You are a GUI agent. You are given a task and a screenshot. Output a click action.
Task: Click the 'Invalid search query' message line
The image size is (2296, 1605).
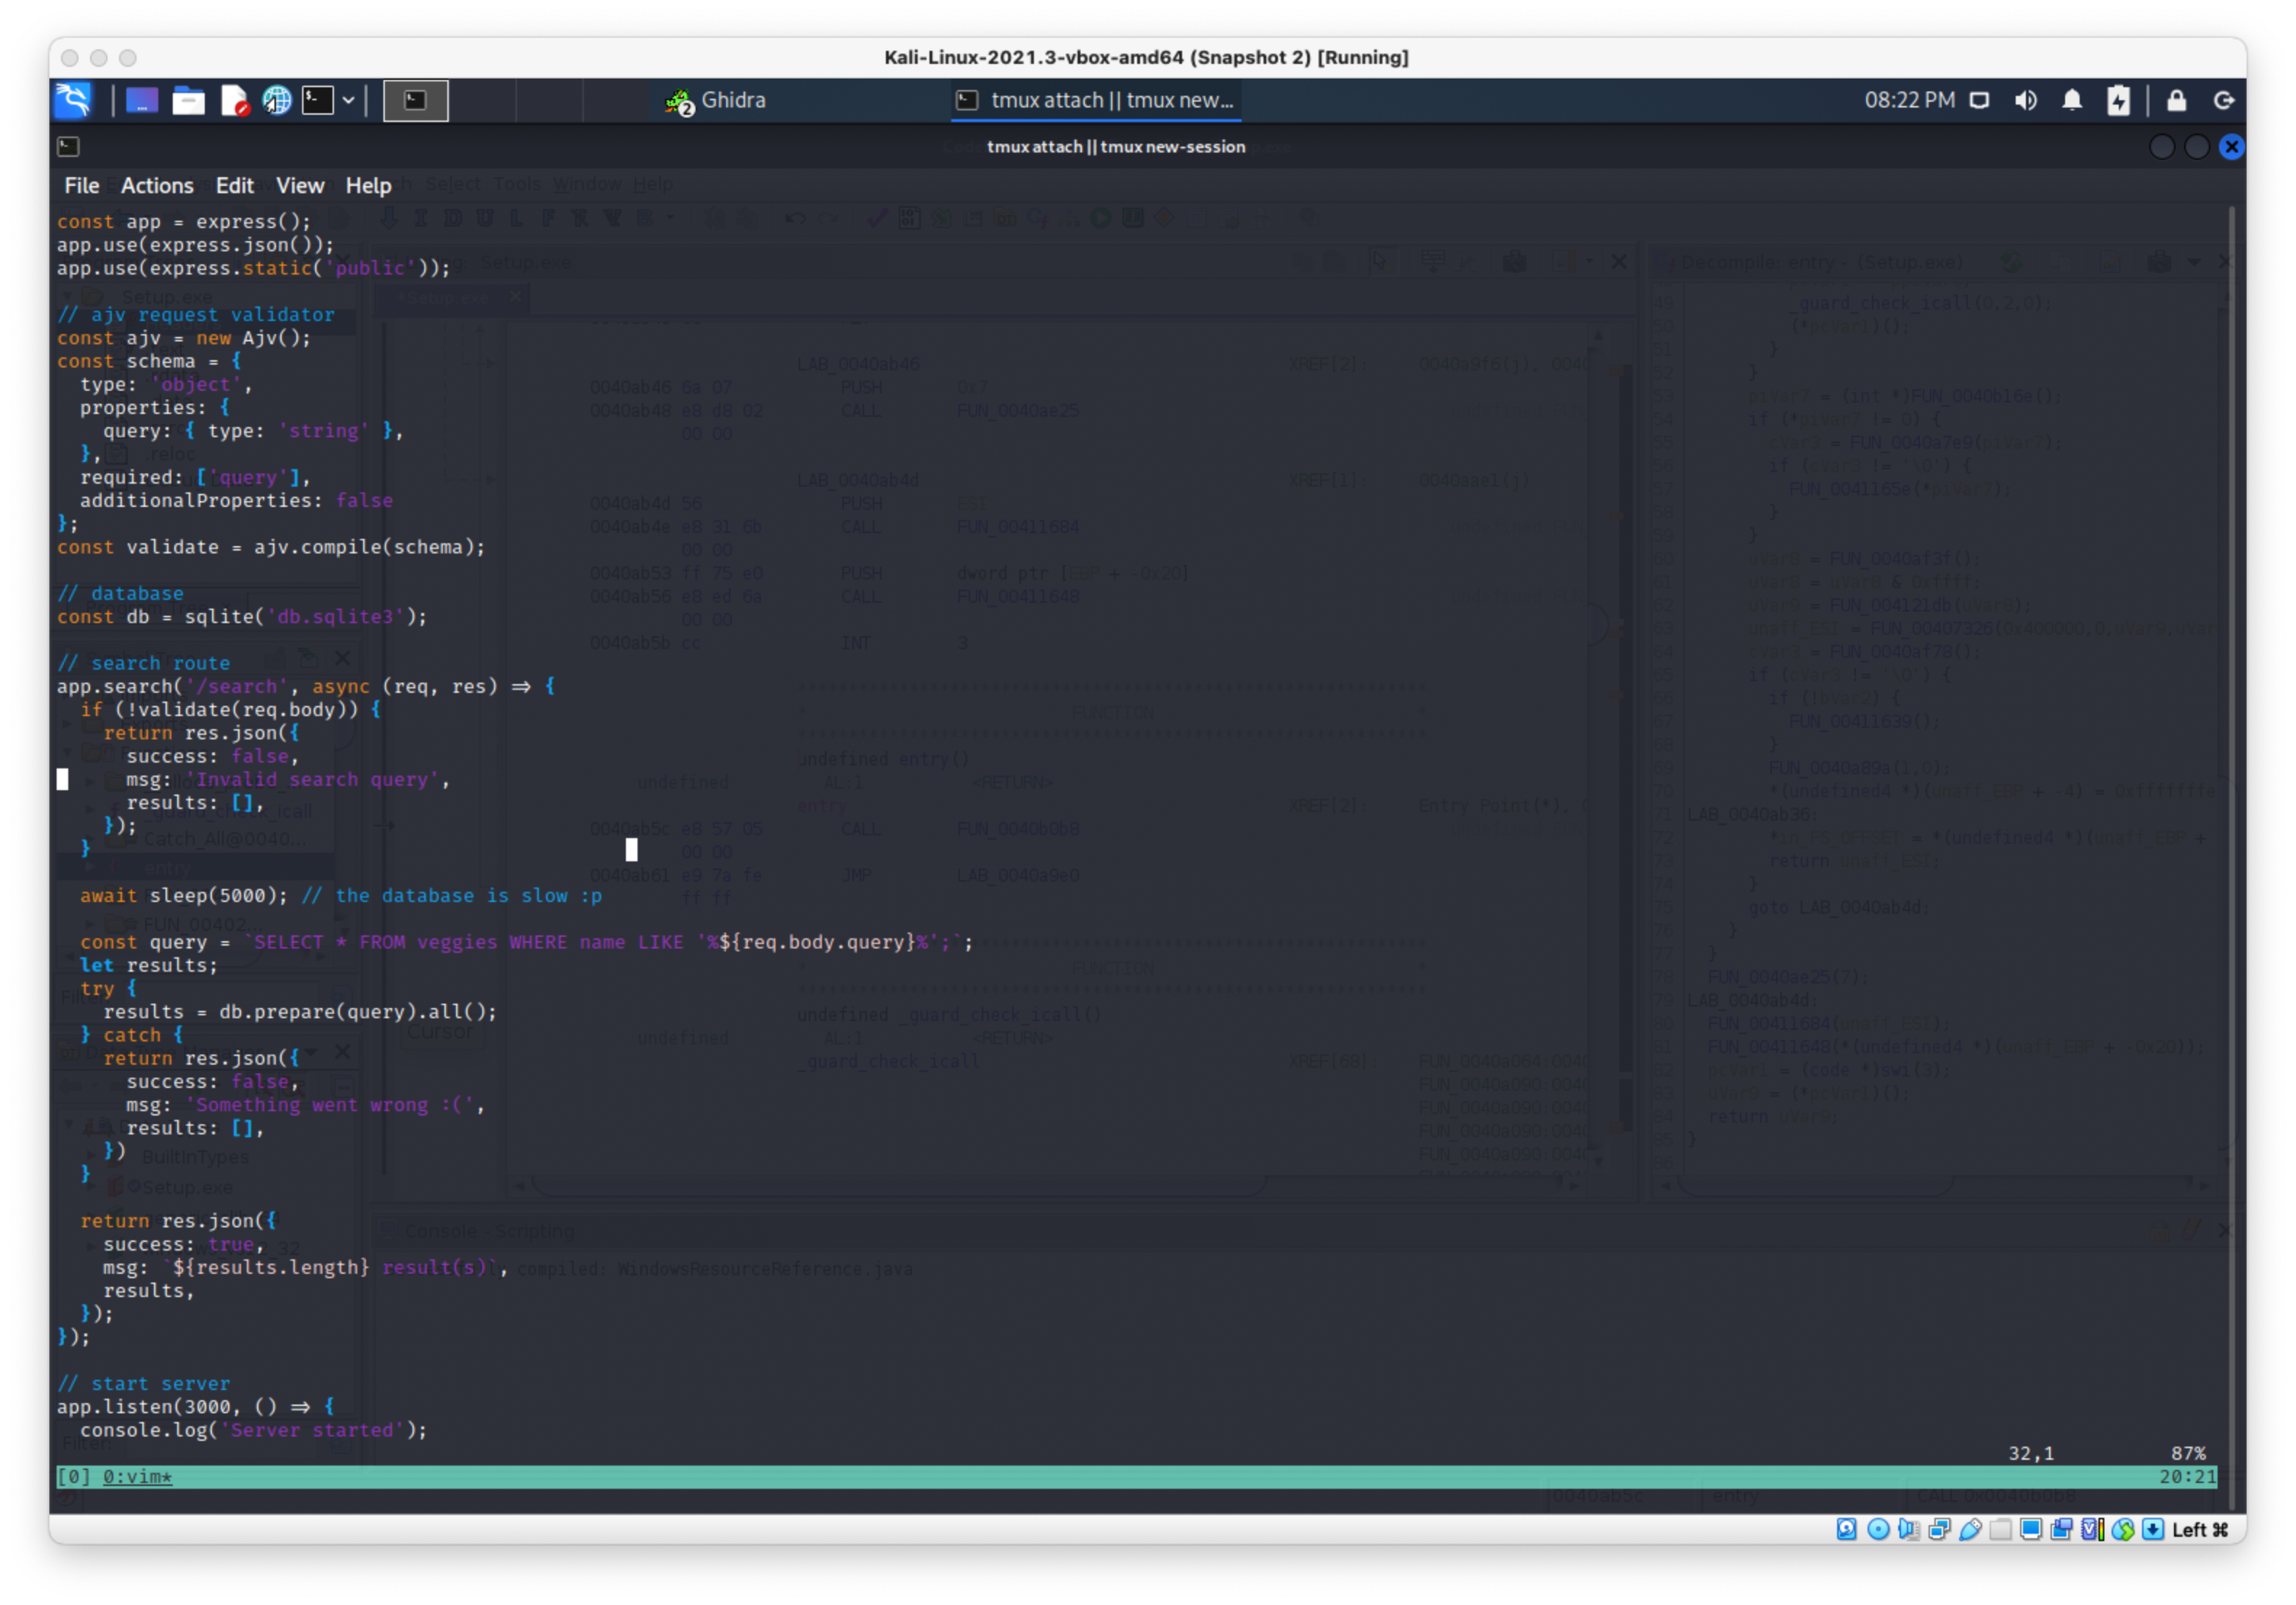(288, 780)
